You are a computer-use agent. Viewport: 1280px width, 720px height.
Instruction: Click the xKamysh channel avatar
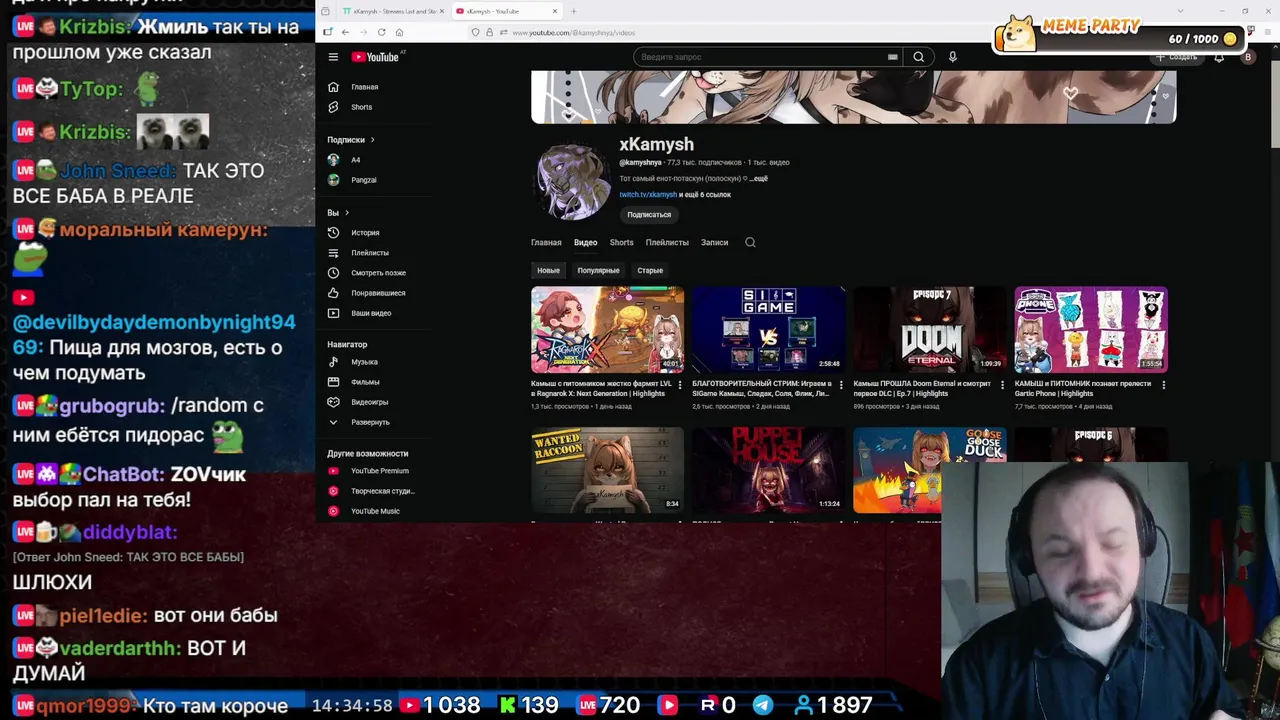point(573,182)
